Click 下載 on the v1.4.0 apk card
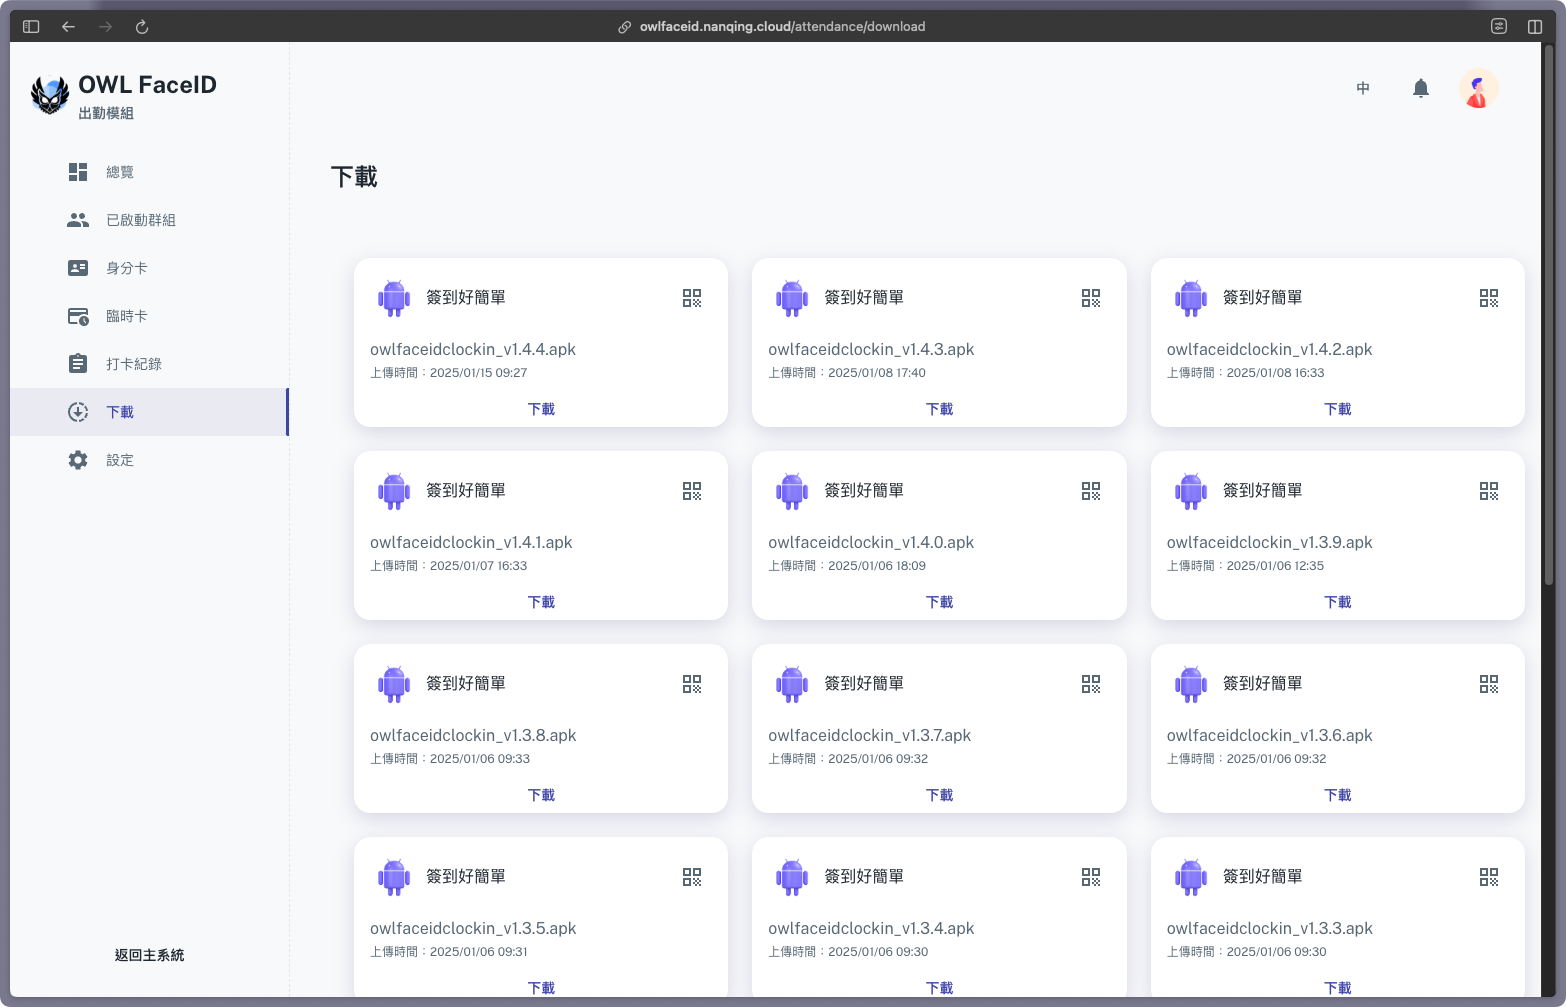This screenshot has height=1007, width=1566. [939, 602]
